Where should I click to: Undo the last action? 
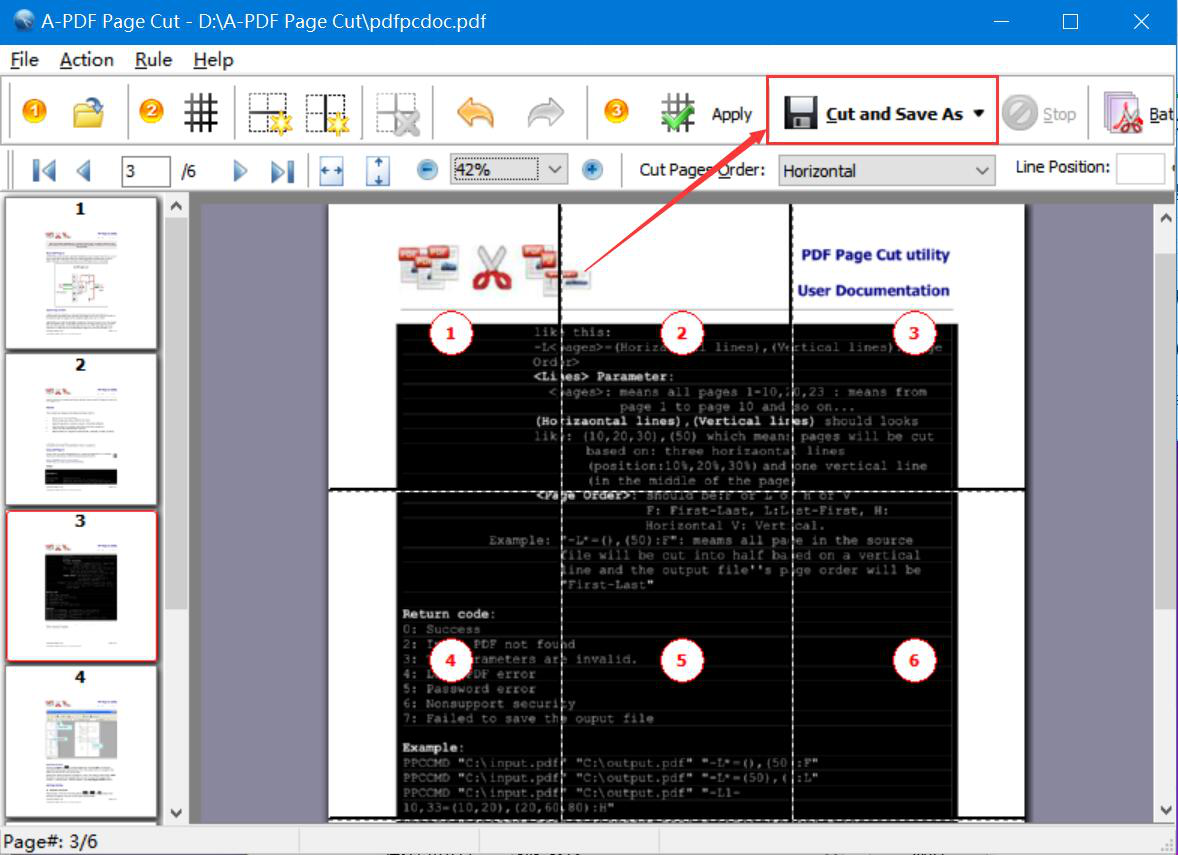(475, 113)
